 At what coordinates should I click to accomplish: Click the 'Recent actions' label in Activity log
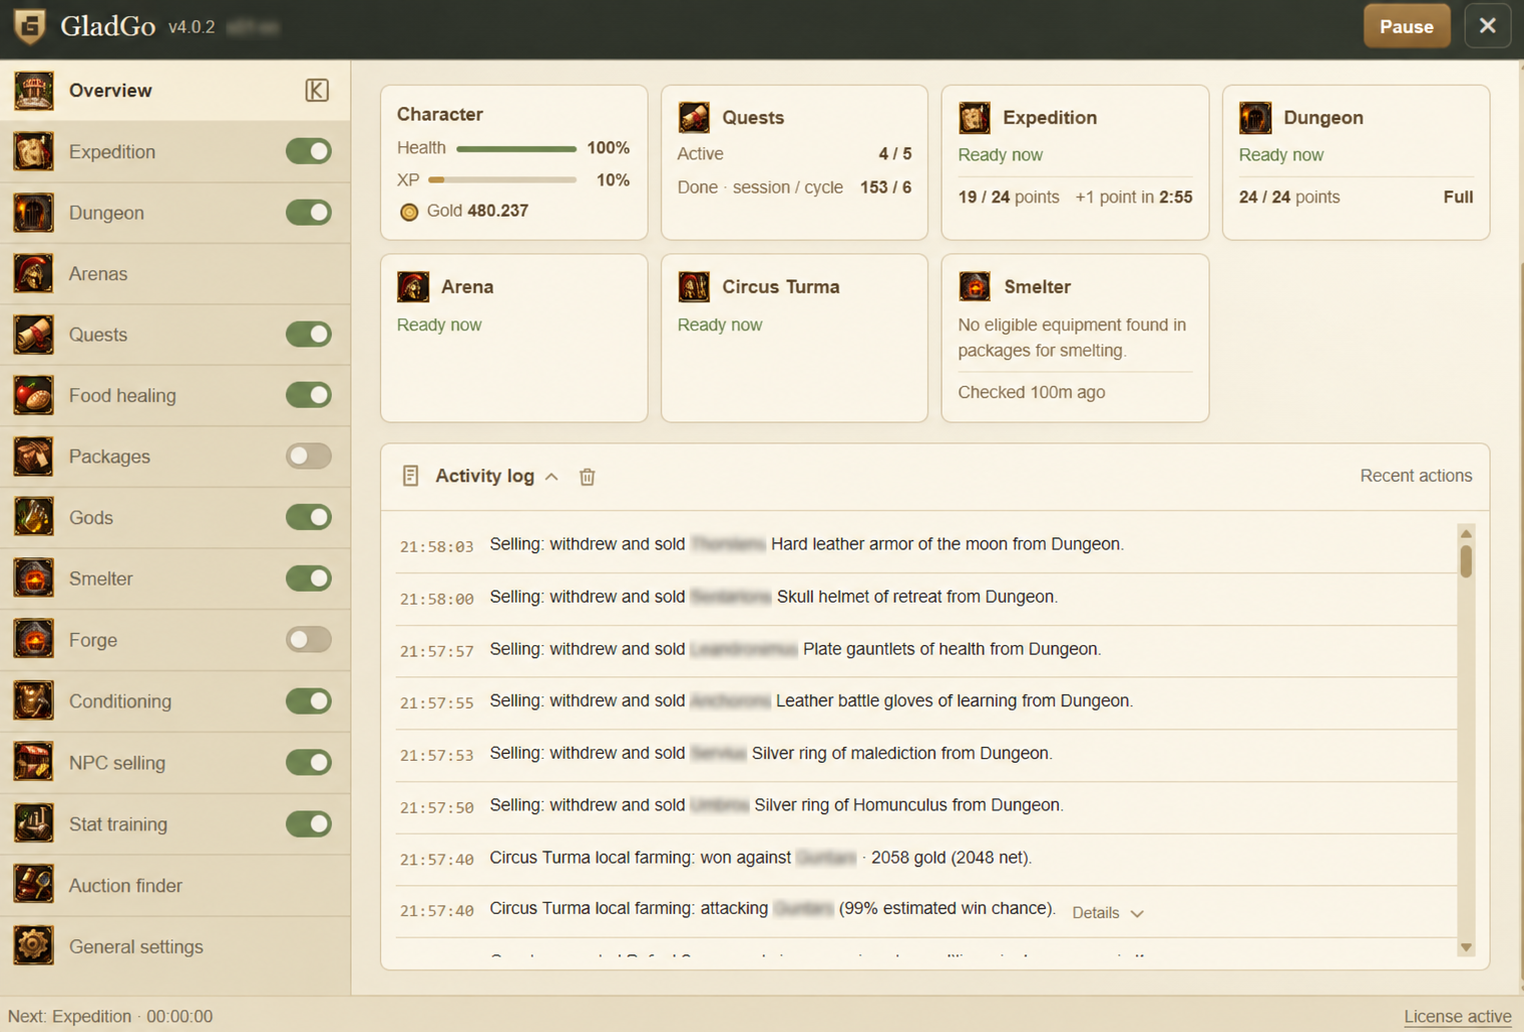(1416, 476)
